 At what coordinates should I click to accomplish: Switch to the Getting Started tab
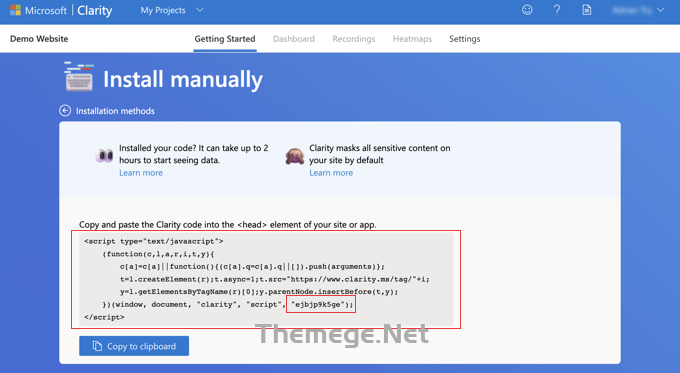pos(225,39)
